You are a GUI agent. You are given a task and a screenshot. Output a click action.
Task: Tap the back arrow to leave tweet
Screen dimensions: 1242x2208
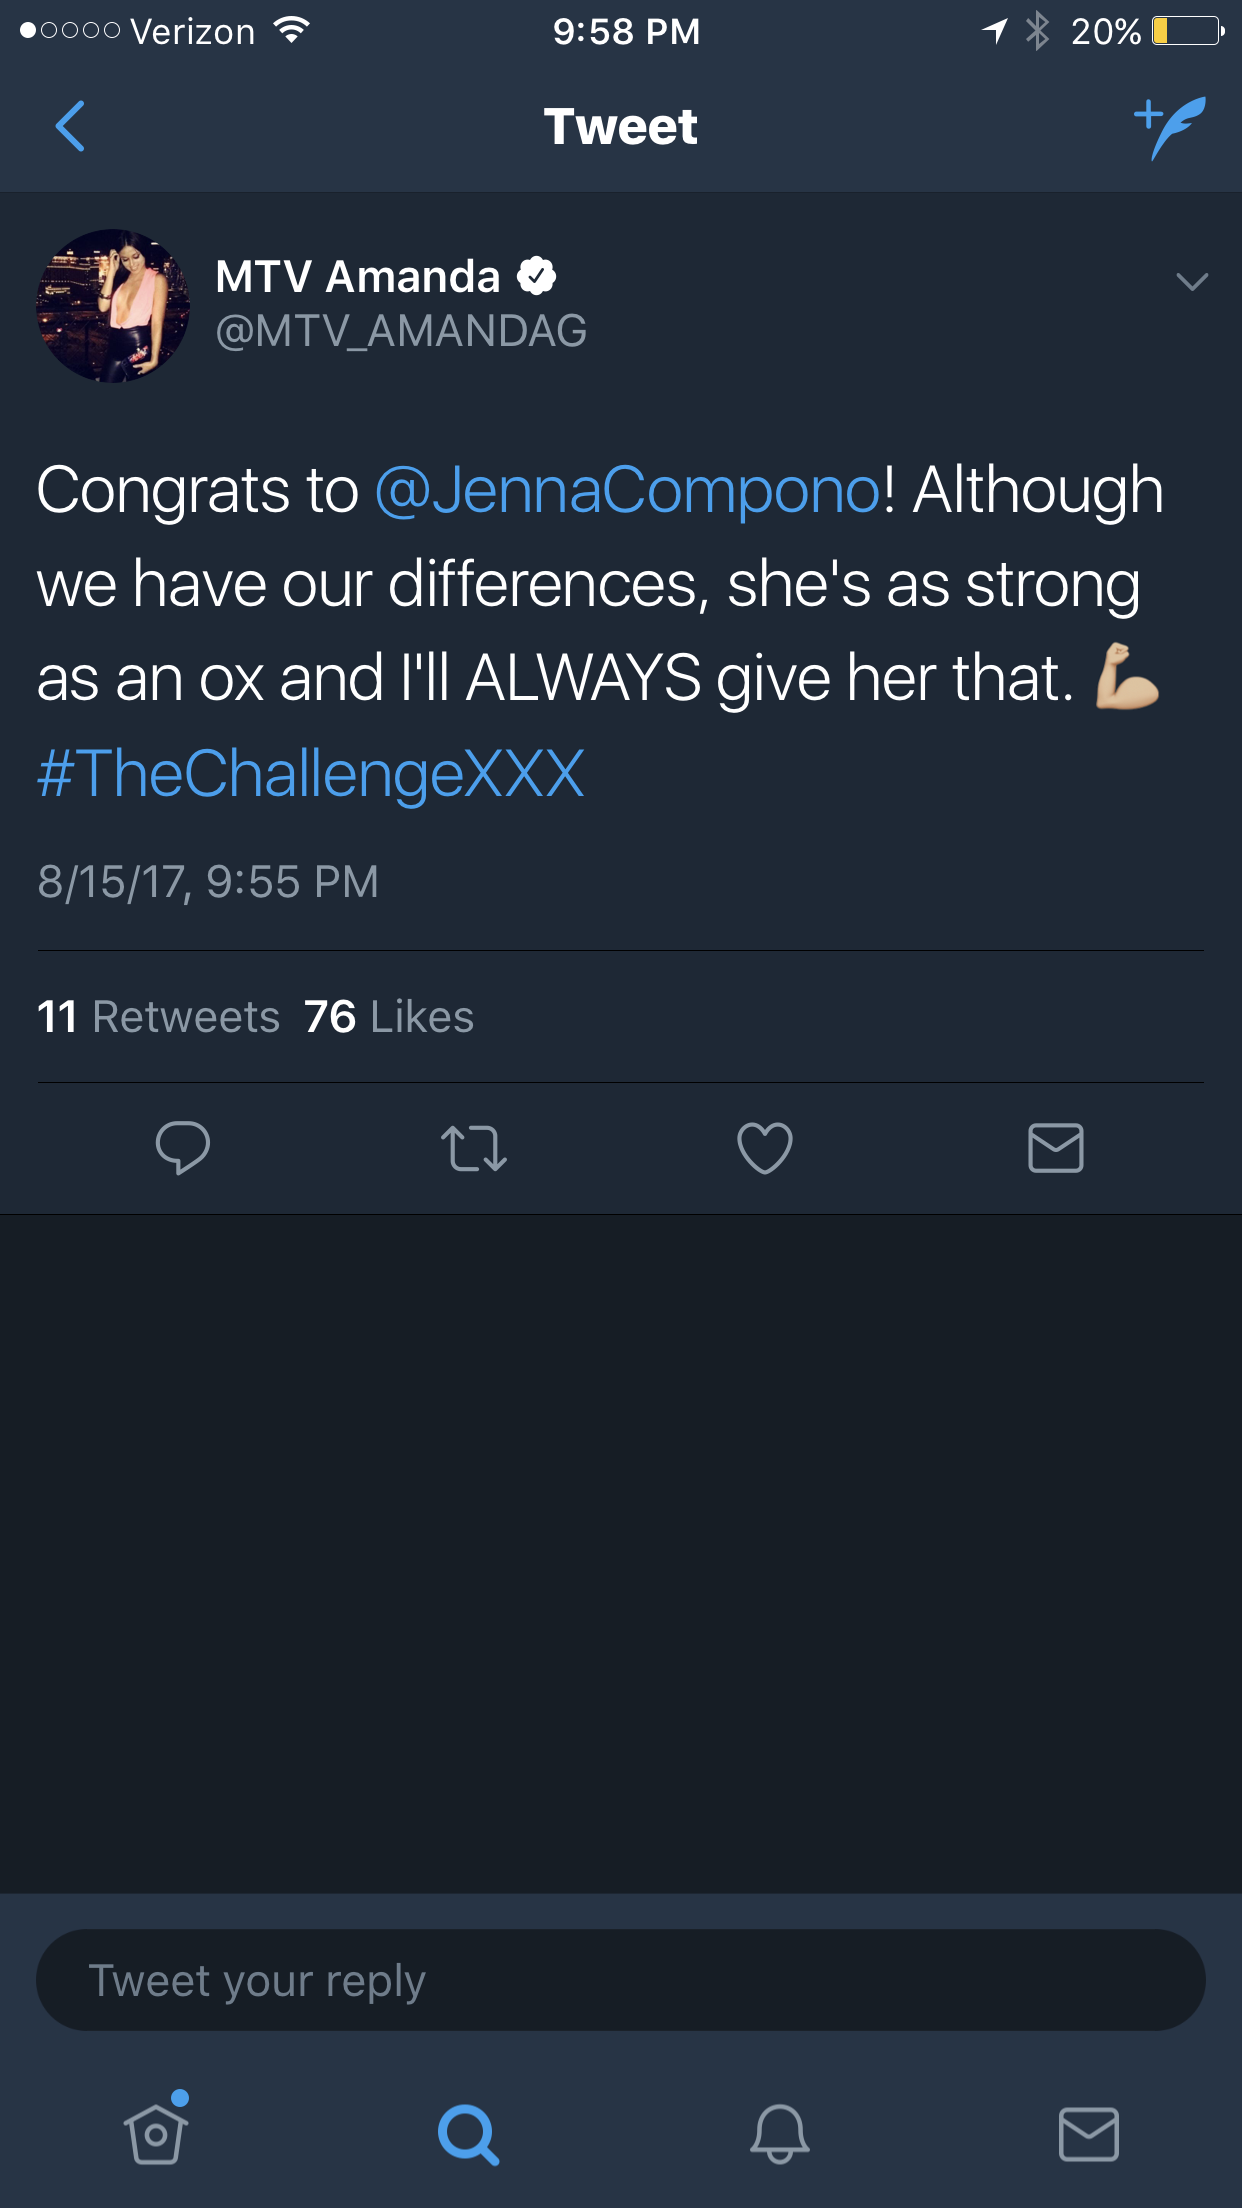pos(70,126)
